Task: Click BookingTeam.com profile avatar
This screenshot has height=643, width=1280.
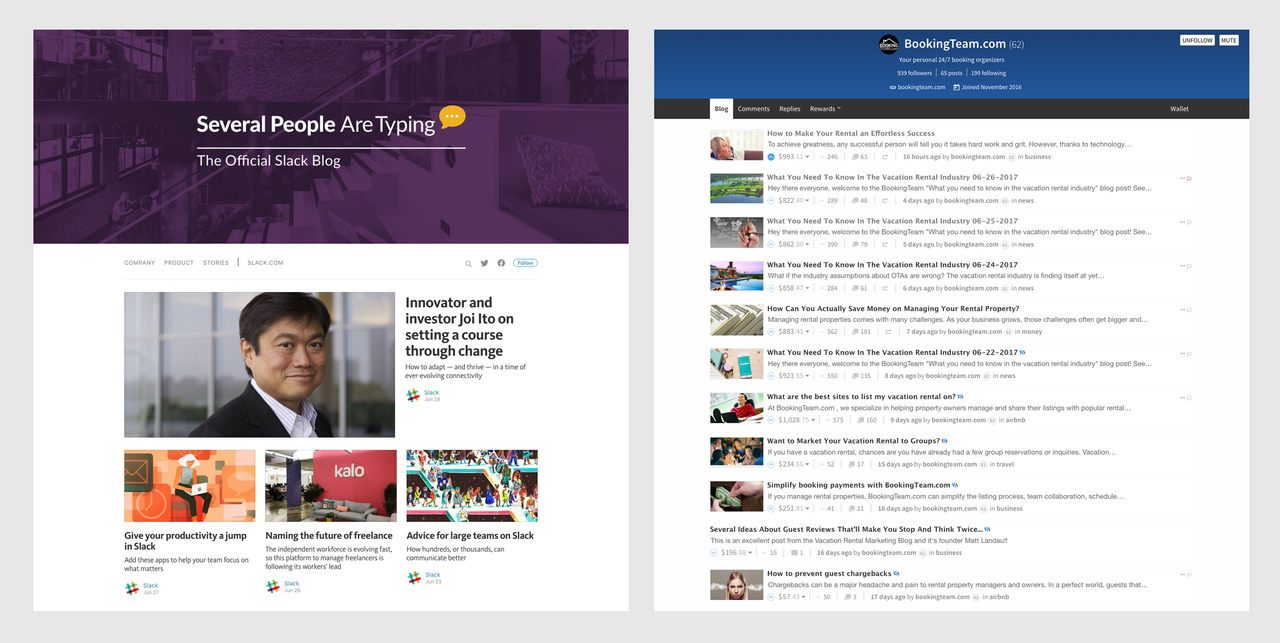Action: coord(889,44)
